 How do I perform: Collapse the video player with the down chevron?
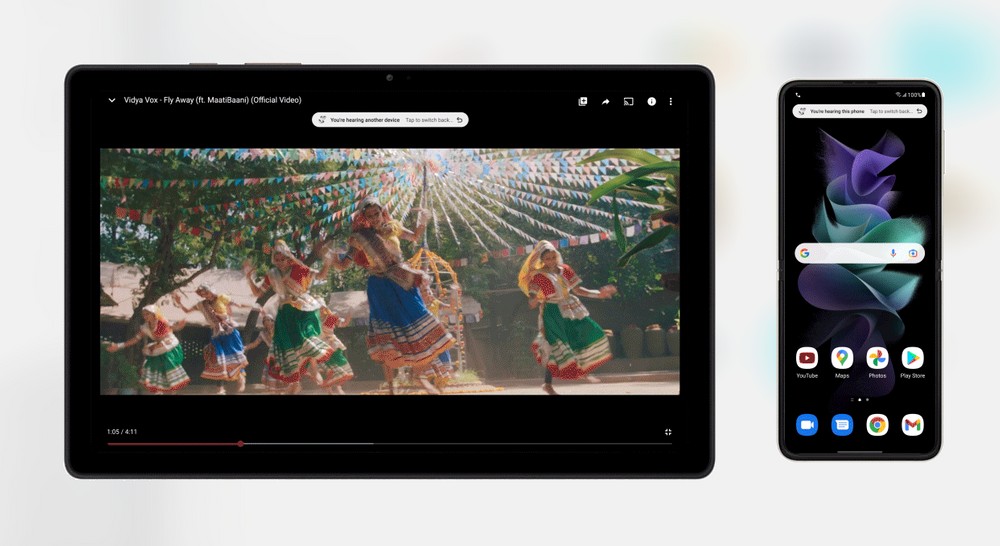tap(112, 100)
